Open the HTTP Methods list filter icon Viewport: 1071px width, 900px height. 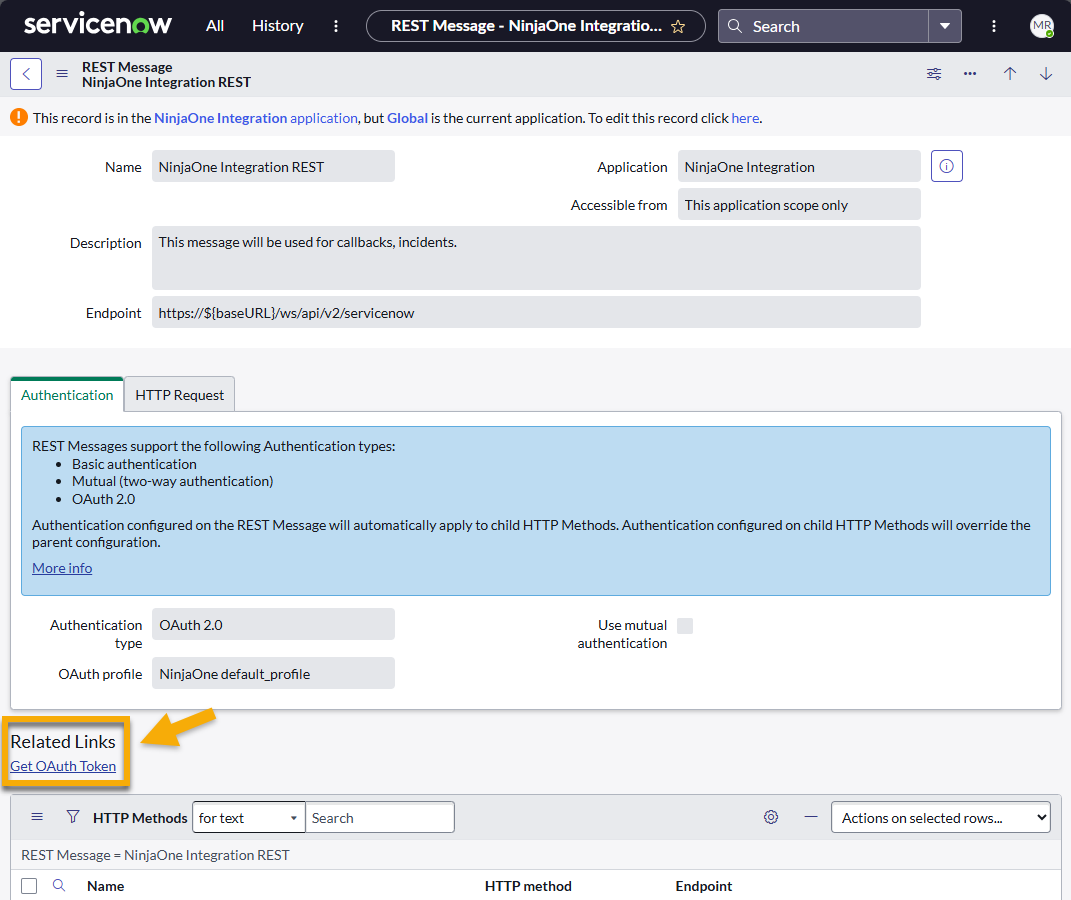73,817
